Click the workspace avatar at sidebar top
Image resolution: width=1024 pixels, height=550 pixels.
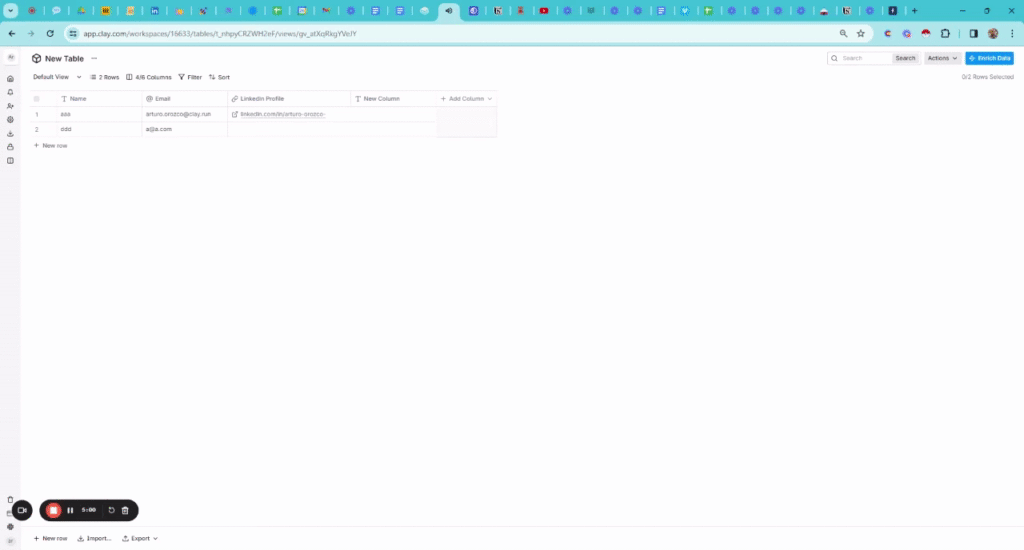click(x=10, y=57)
